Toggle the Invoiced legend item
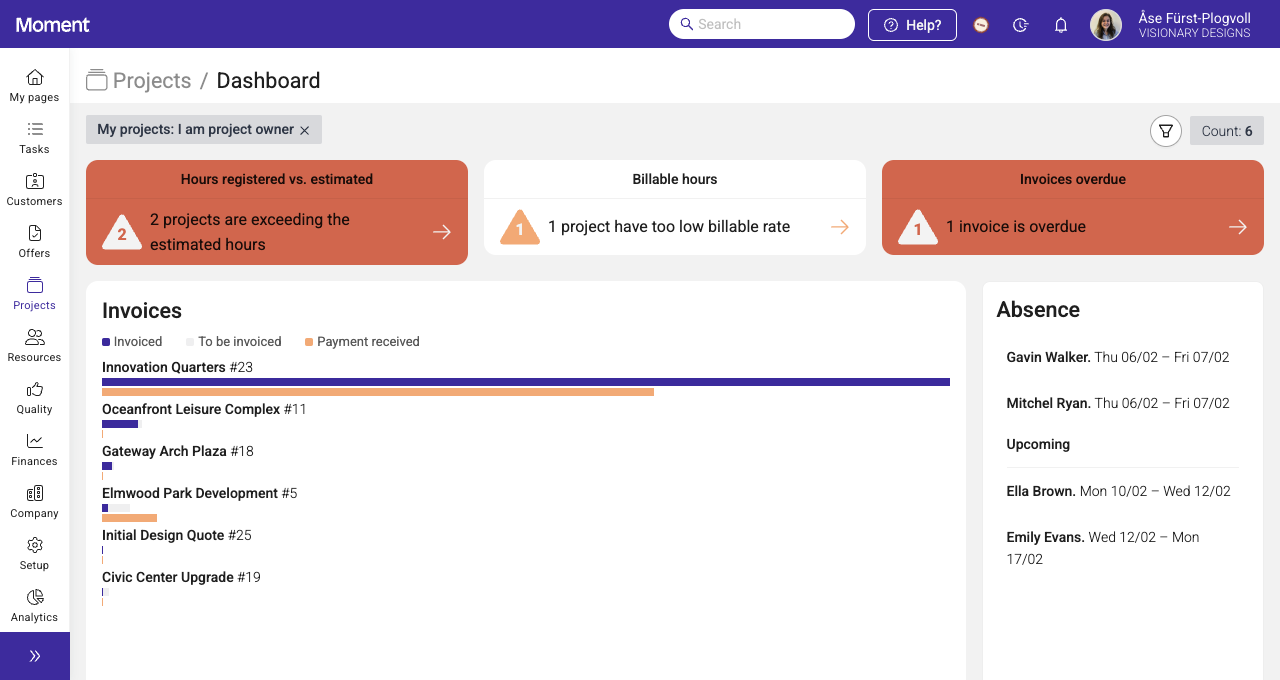 point(132,341)
